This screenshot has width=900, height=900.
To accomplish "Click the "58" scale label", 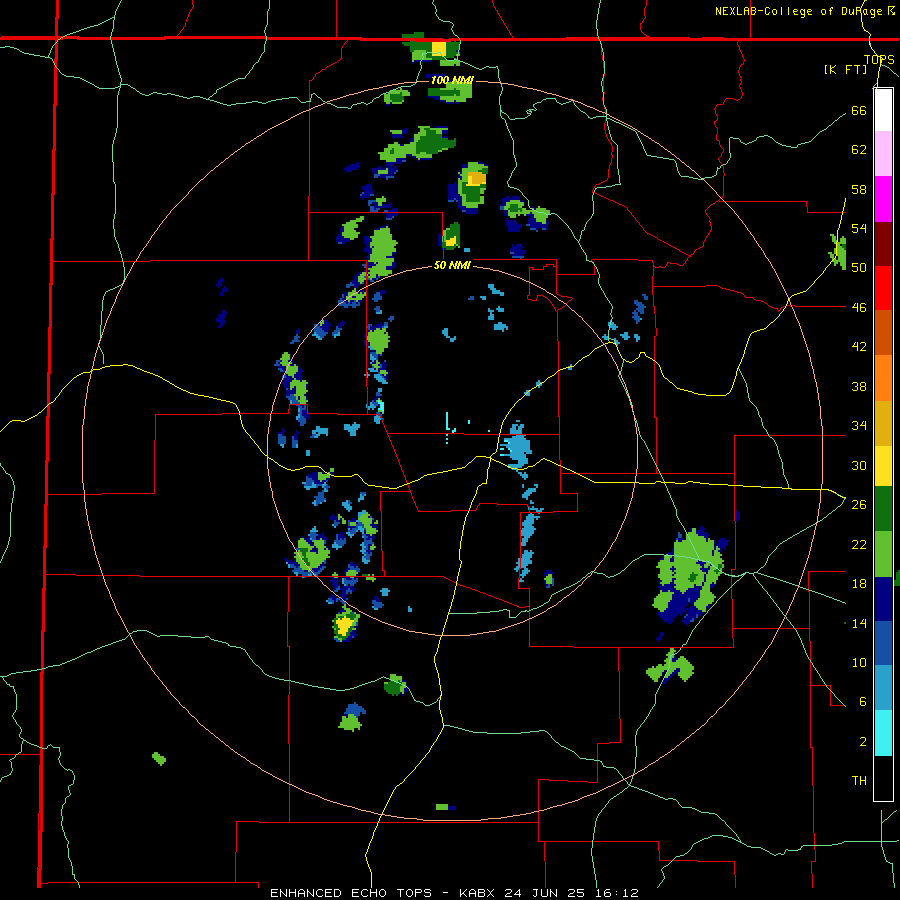I will coord(859,189).
